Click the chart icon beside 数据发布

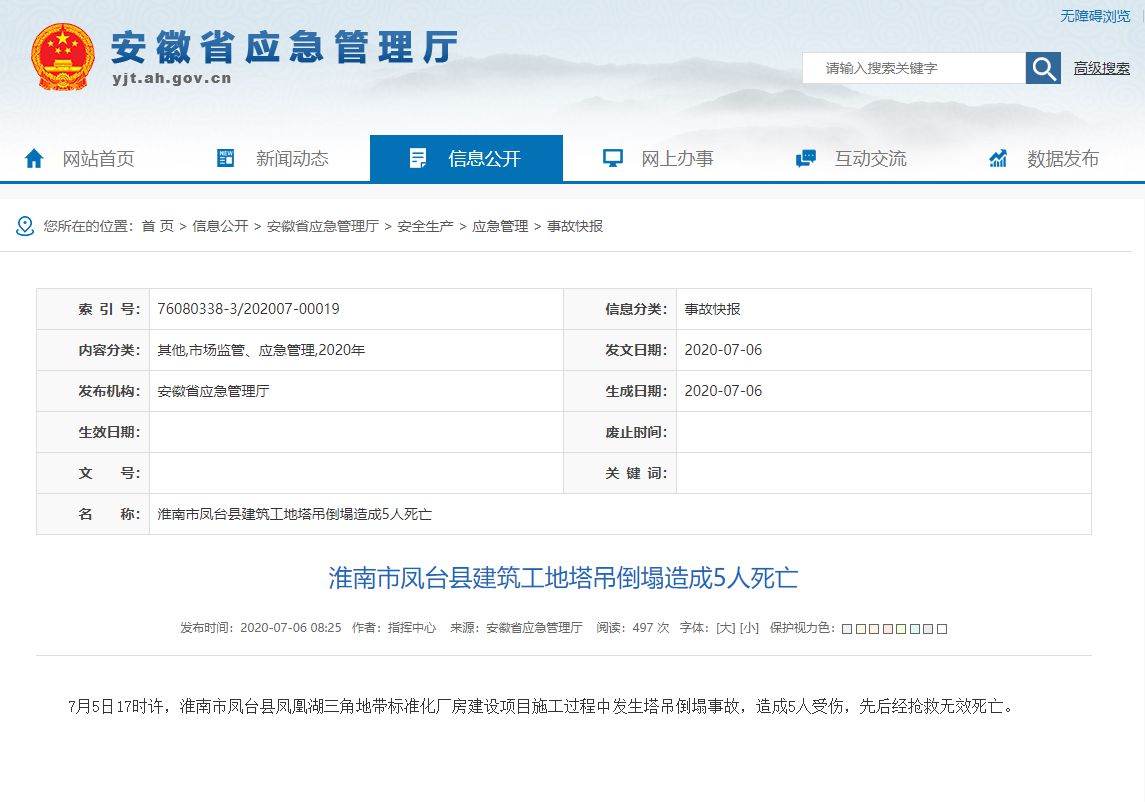point(998,158)
